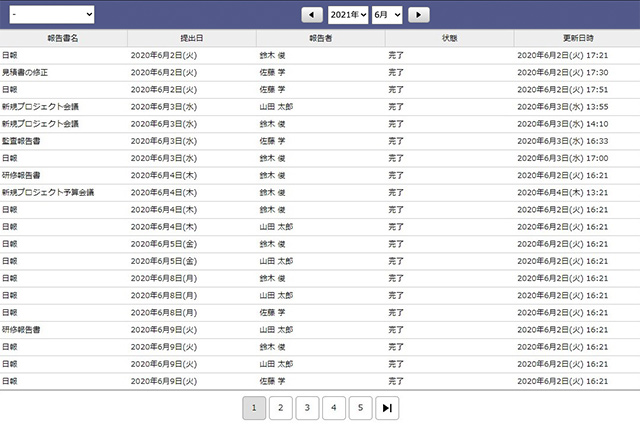
Task: Open the 見積書の修正 report row
Action: 320,73
